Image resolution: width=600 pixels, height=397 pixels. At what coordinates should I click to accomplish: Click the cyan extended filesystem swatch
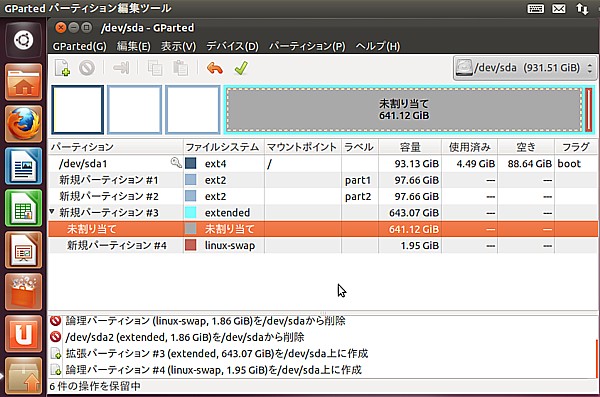point(191,212)
